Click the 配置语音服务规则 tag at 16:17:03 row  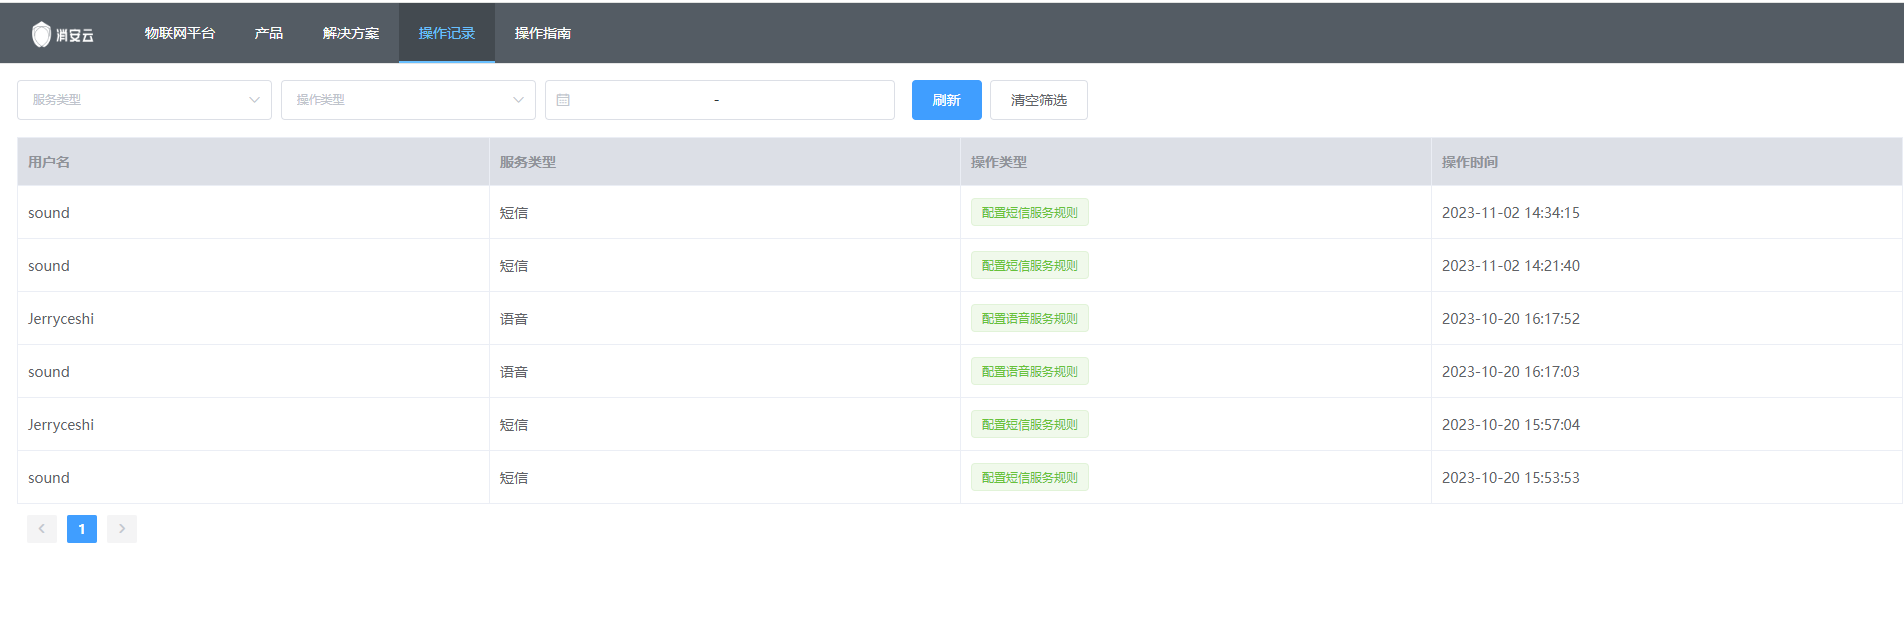point(1030,371)
